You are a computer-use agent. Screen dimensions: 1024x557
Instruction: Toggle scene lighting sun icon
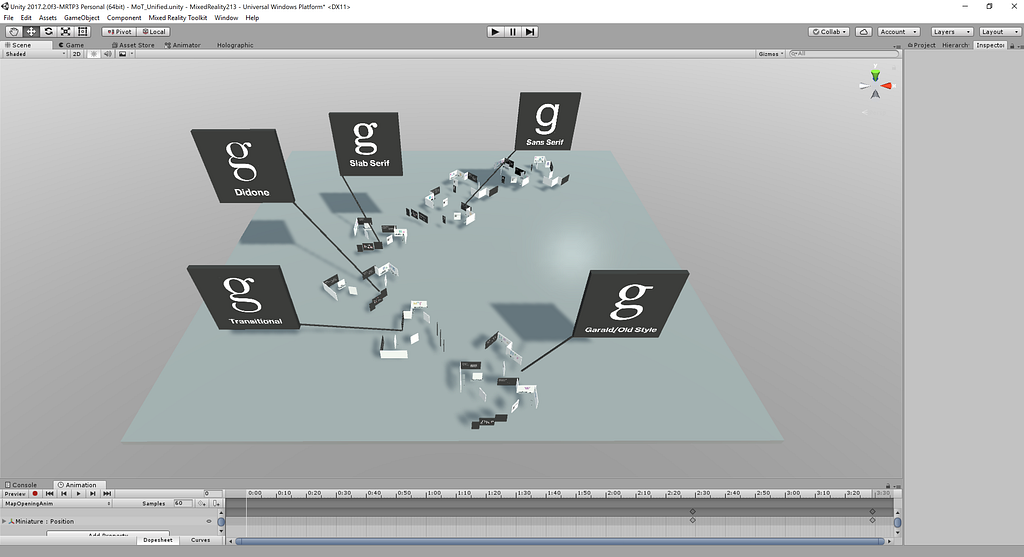93,54
